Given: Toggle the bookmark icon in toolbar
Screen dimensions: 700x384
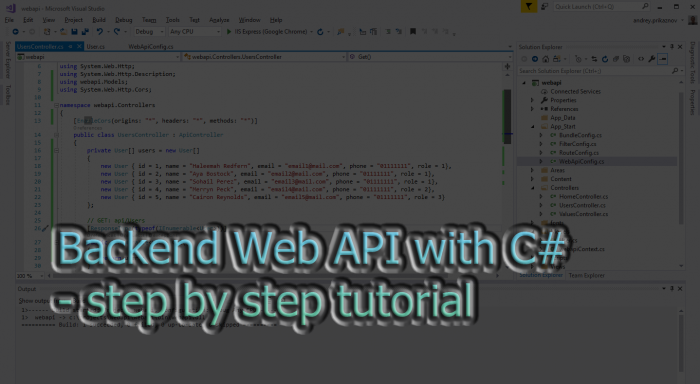Looking at the screenshot, I should pos(413,32).
